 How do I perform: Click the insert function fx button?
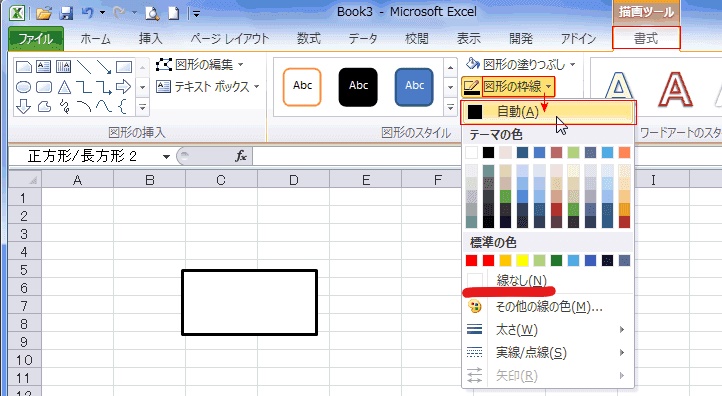241,157
